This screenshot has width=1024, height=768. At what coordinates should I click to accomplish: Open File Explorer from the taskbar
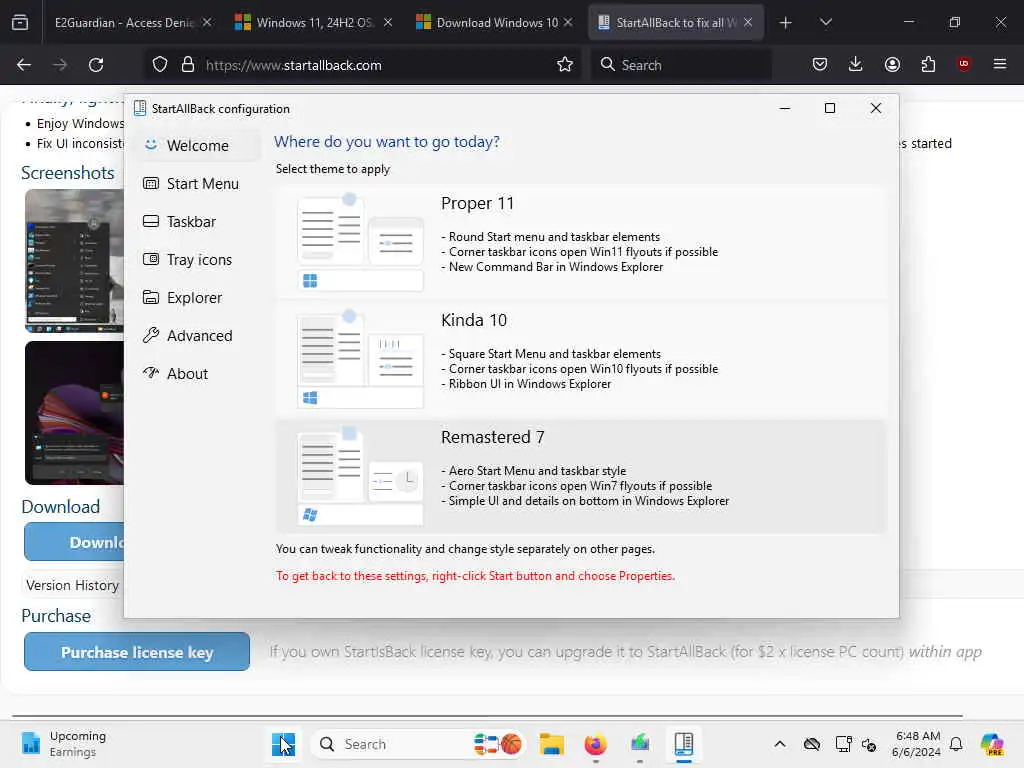(x=551, y=744)
